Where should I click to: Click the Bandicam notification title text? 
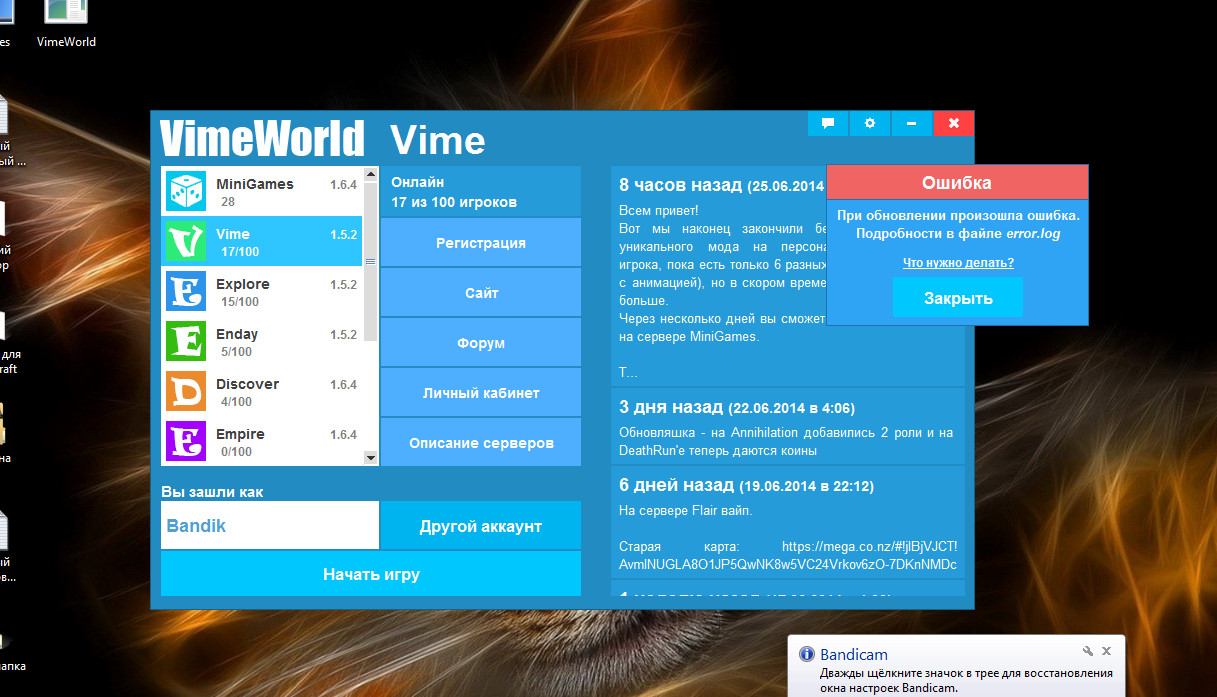[x=854, y=654]
